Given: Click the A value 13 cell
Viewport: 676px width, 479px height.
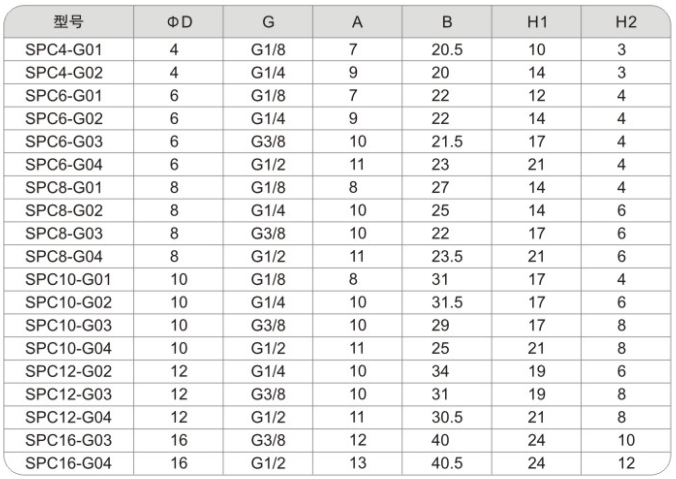Looking at the screenshot, I should (x=357, y=463).
